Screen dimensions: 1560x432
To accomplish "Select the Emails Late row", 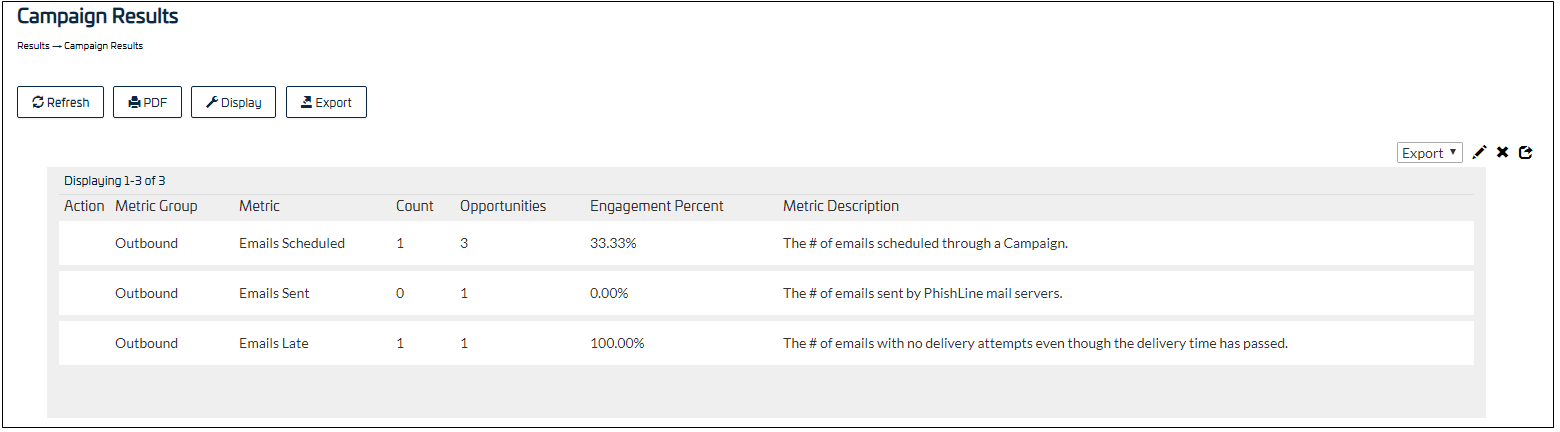I will pos(766,343).
